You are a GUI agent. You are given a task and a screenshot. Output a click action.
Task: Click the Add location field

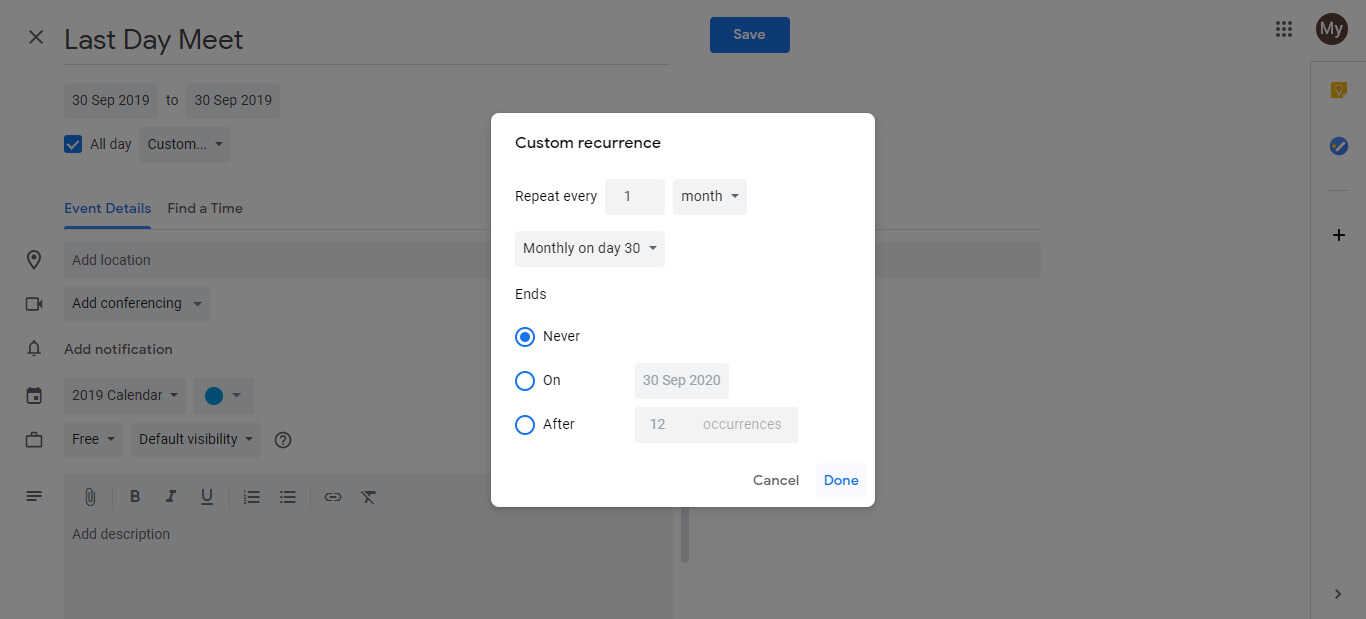(552, 260)
